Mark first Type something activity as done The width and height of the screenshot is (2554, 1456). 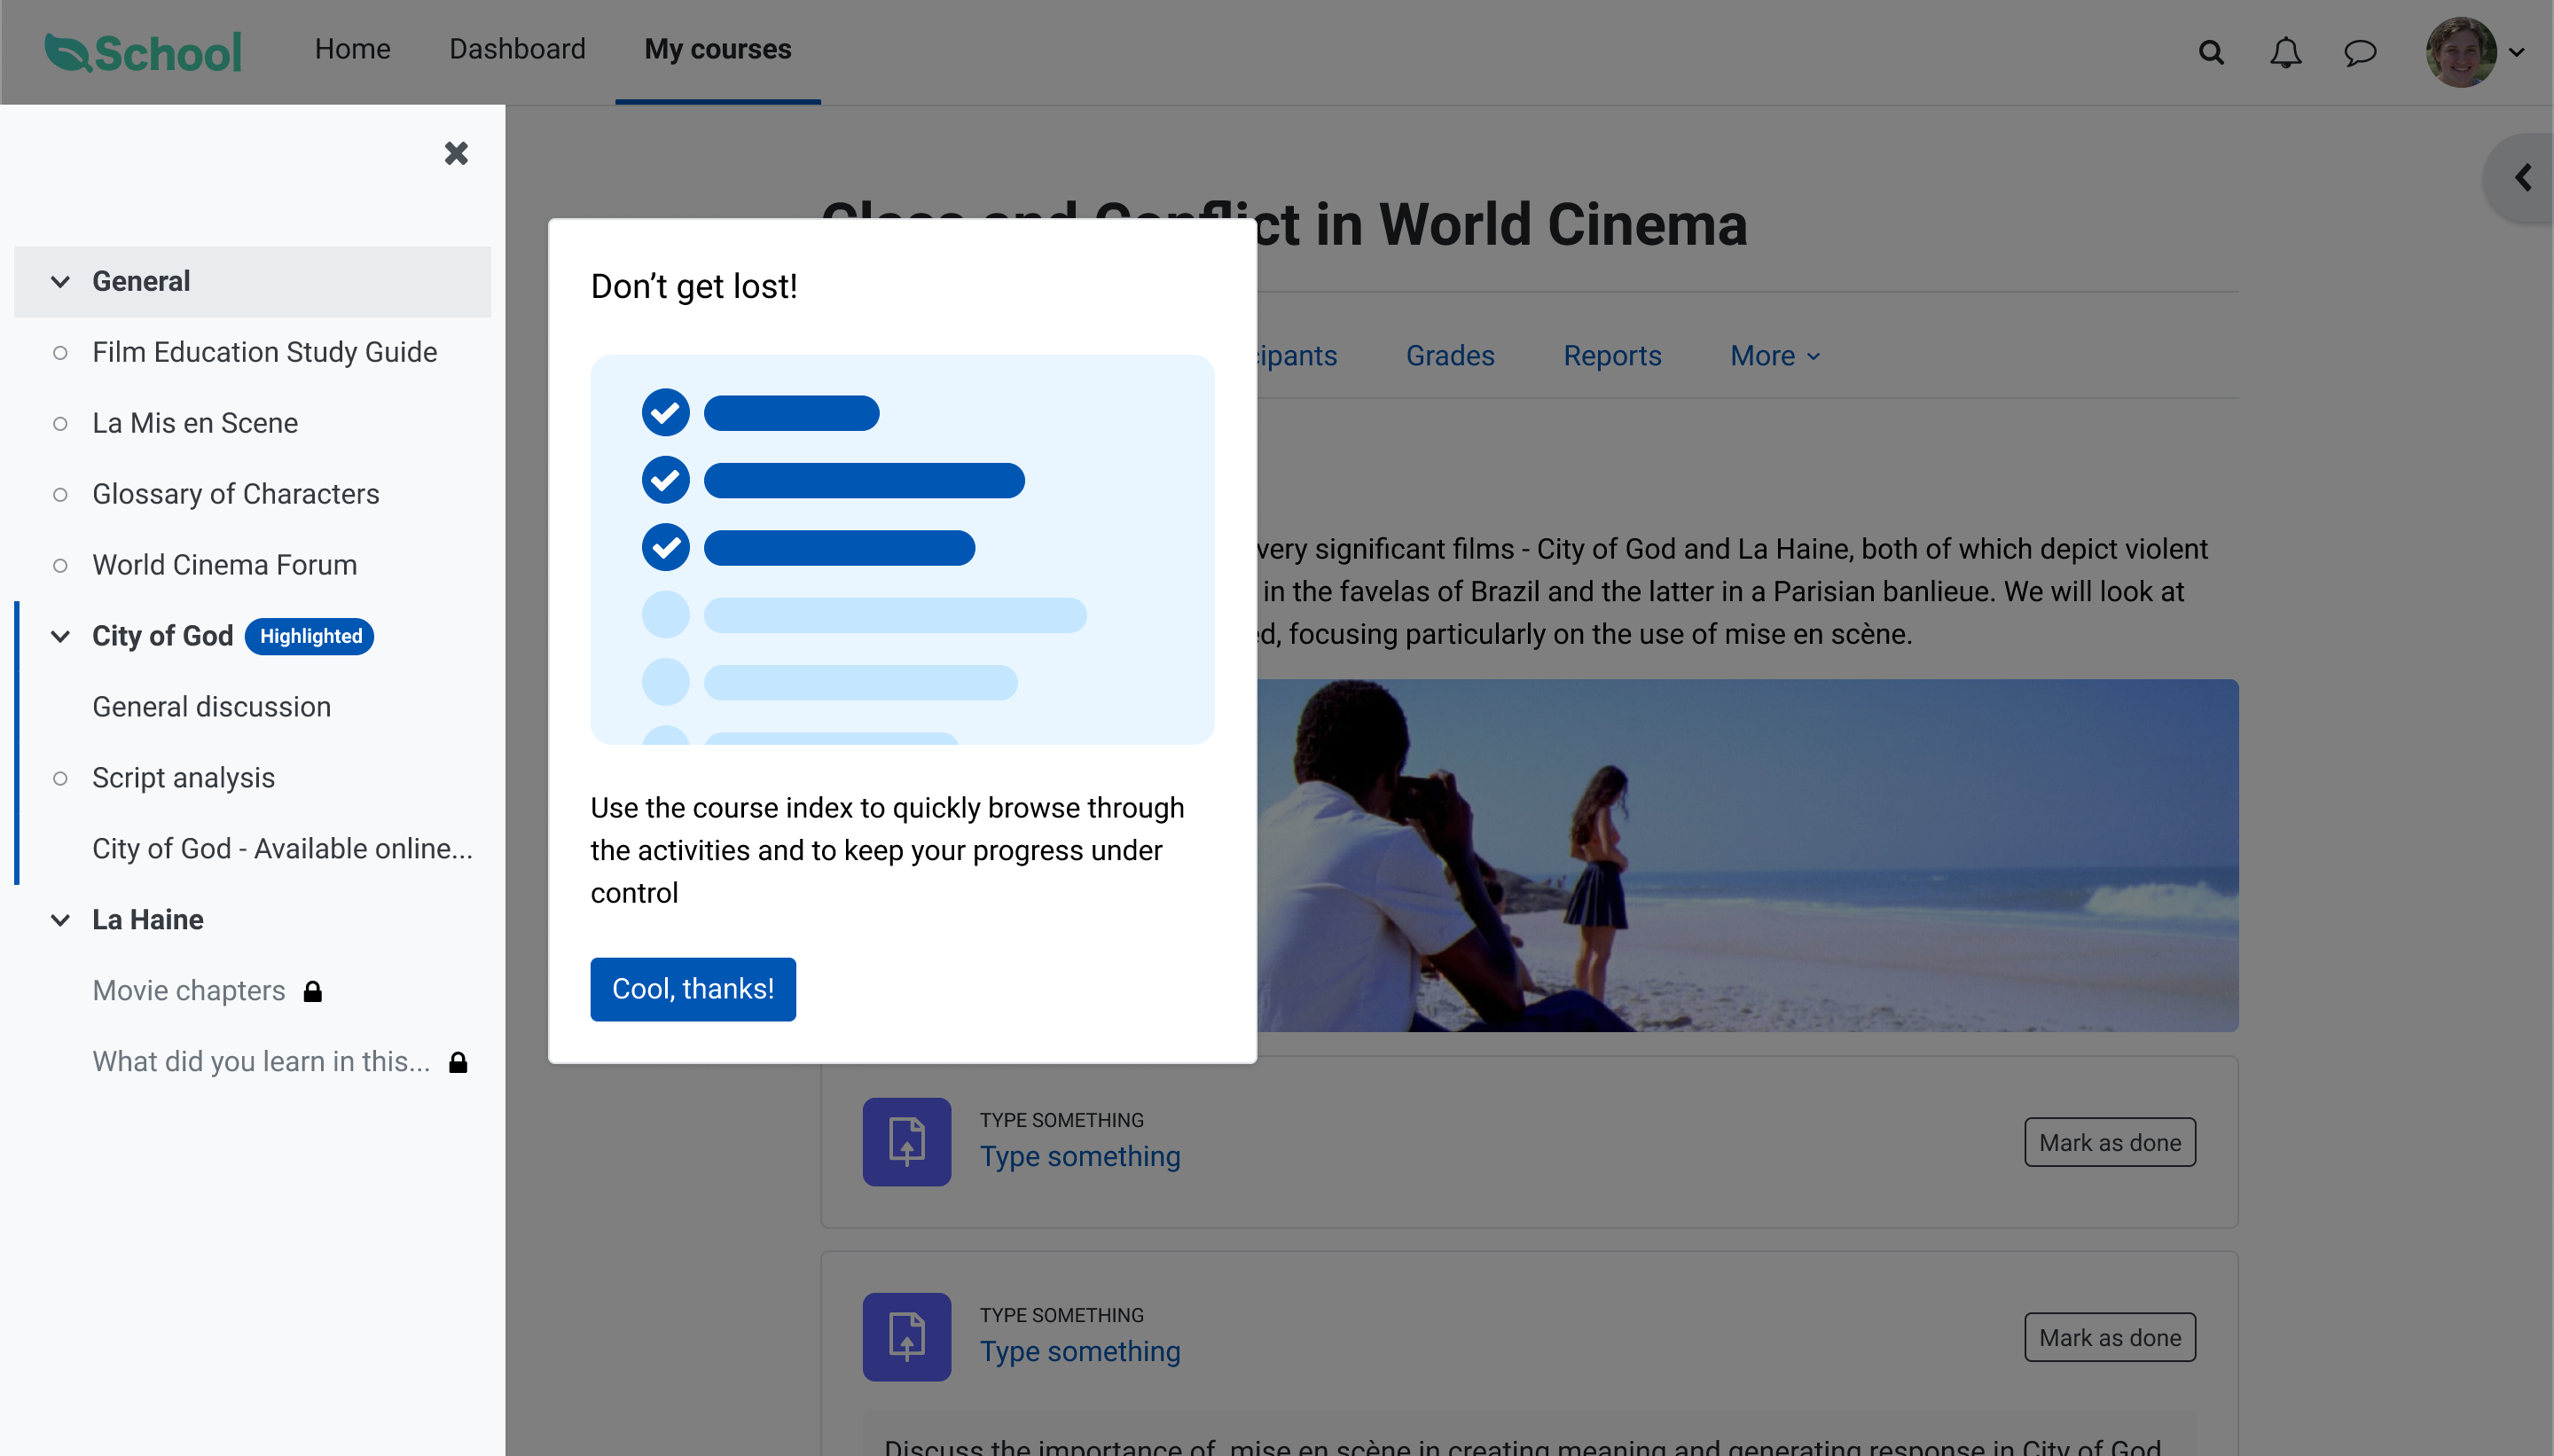[x=2110, y=1142]
